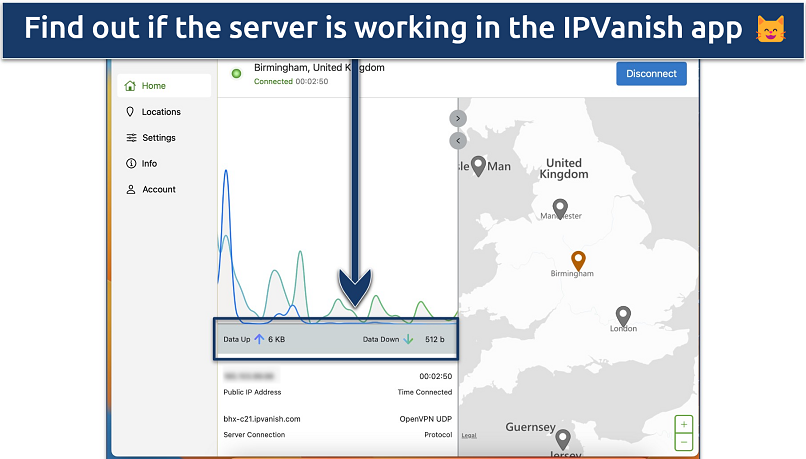This screenshot has height=459, width=806.
Task: Zoom in on the map
Action: (x=684, y=424)
